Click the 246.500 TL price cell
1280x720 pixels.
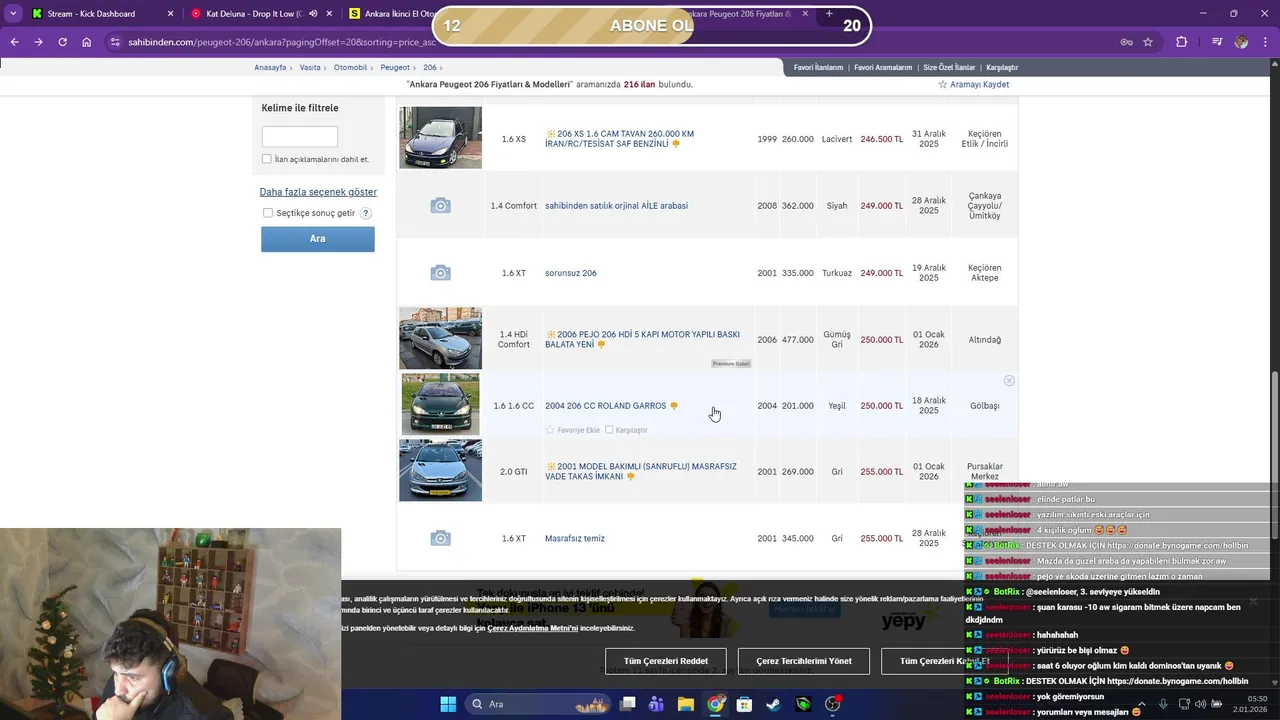(882, 139)
